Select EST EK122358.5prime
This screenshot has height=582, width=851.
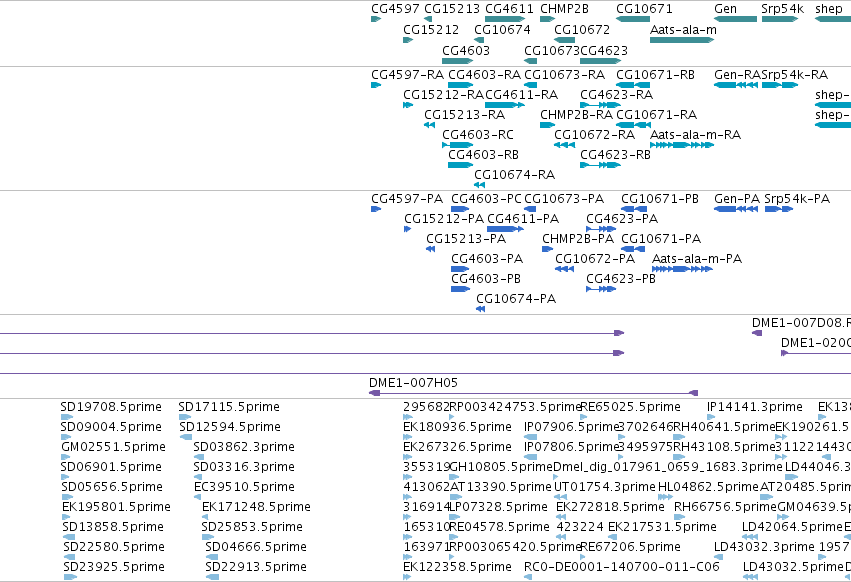tap(457, 567)
